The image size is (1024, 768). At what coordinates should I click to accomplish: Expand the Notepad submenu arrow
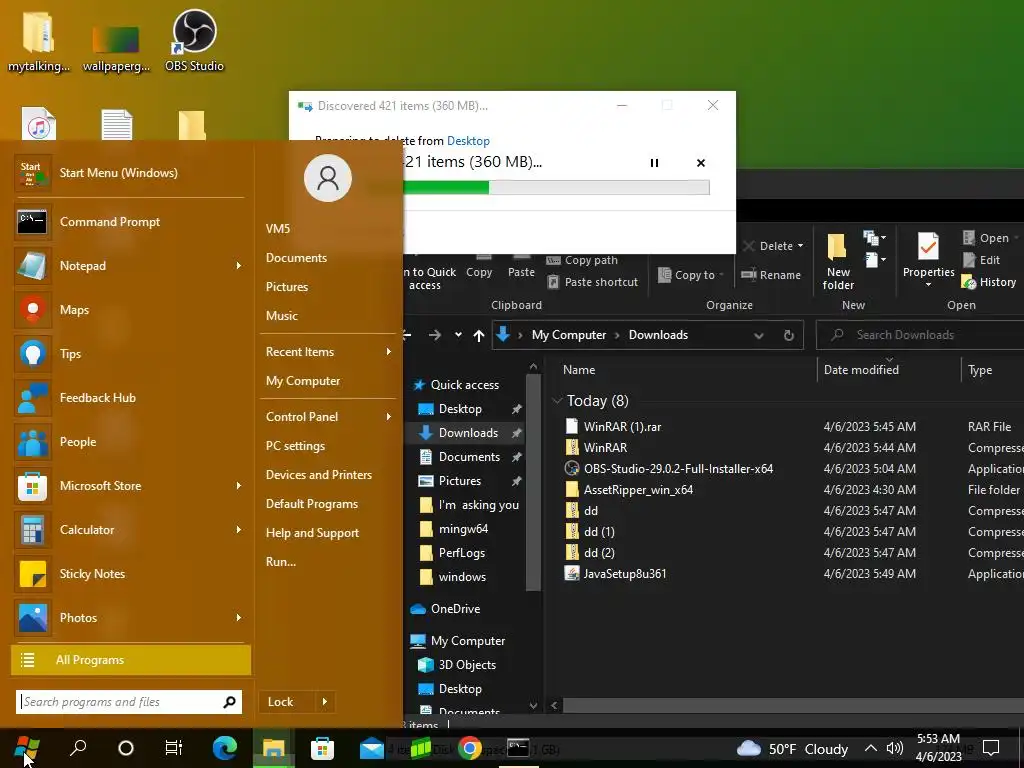239,266
